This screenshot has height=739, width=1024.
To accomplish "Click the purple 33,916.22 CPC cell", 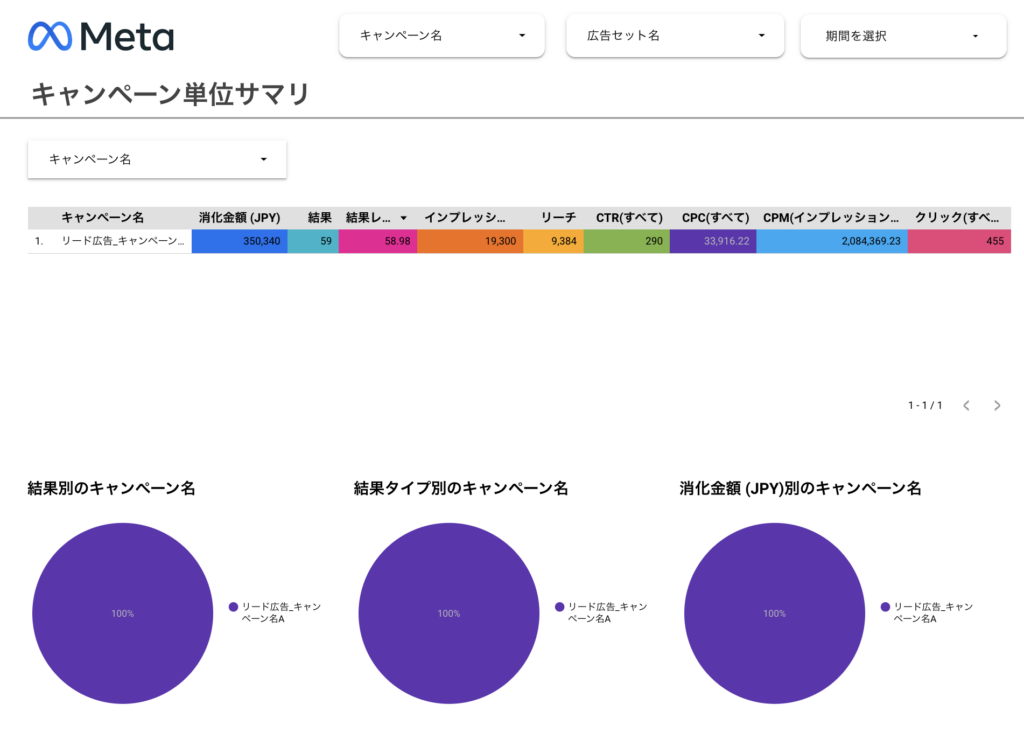I will click(712, 241).
